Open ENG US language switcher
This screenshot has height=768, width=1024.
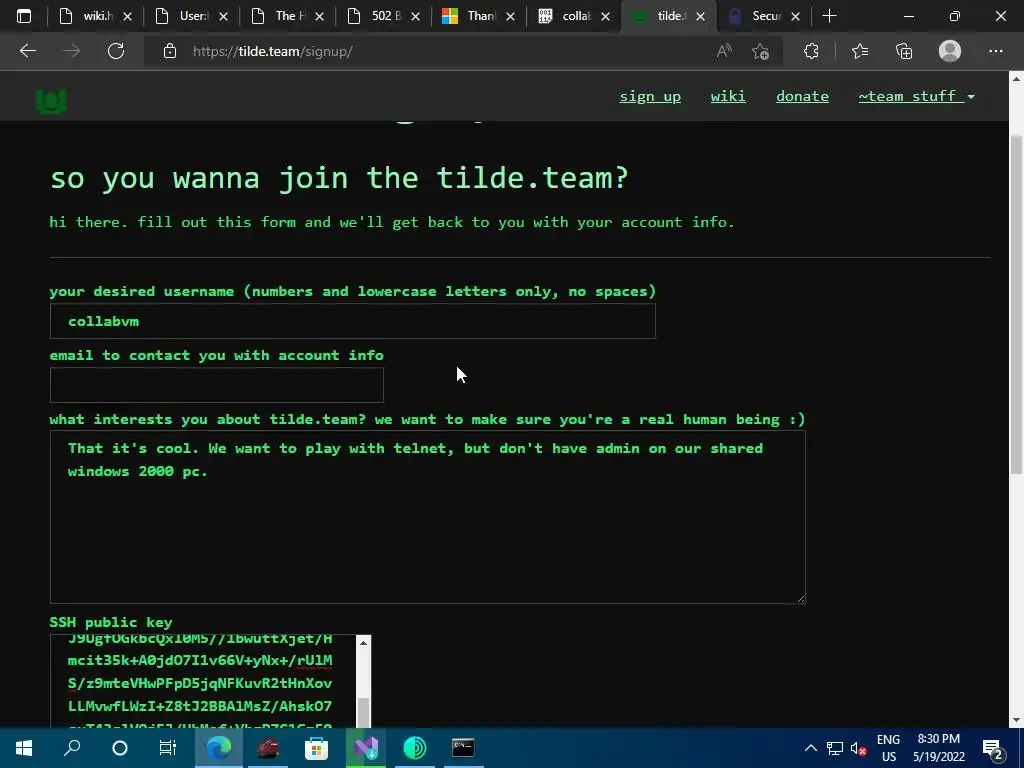coord(888,748)
